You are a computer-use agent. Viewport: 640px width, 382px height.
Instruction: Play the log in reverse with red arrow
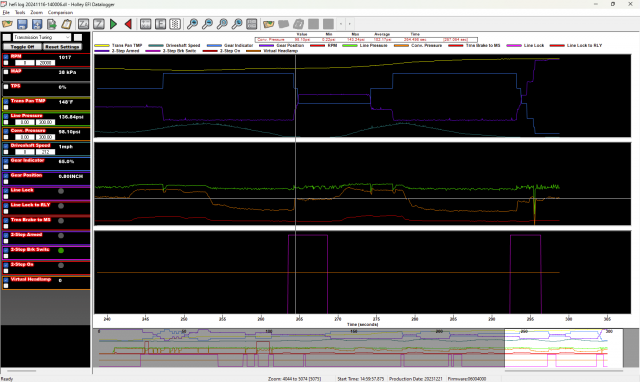click(128, 24)
